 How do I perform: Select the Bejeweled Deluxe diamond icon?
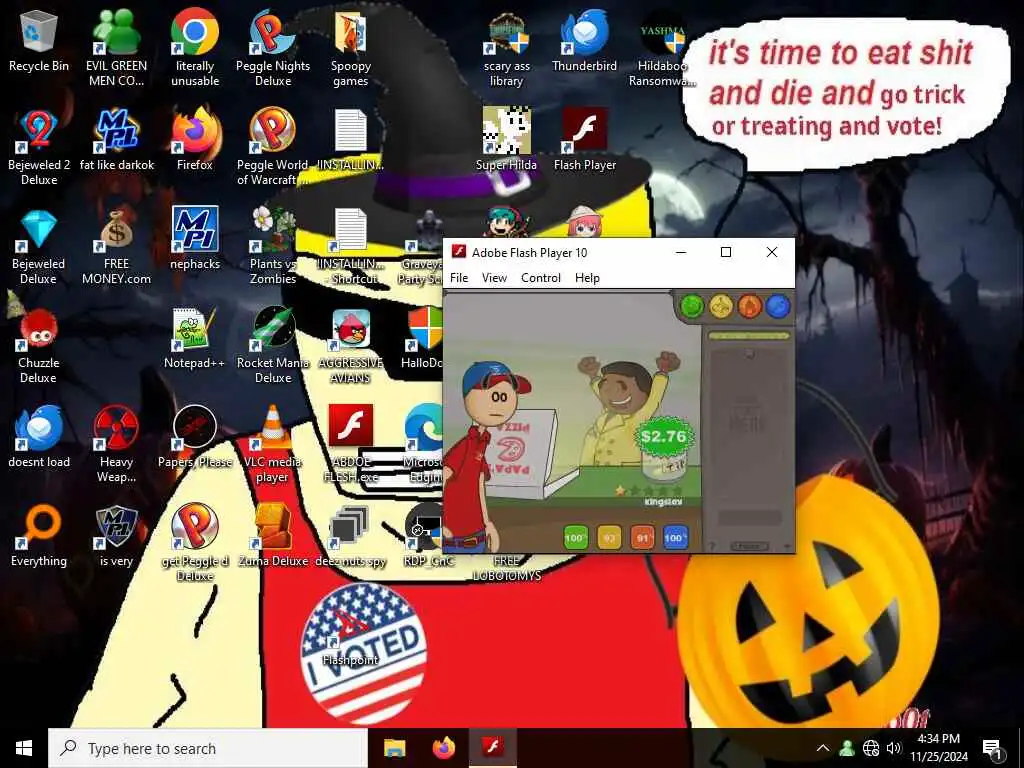39,246
